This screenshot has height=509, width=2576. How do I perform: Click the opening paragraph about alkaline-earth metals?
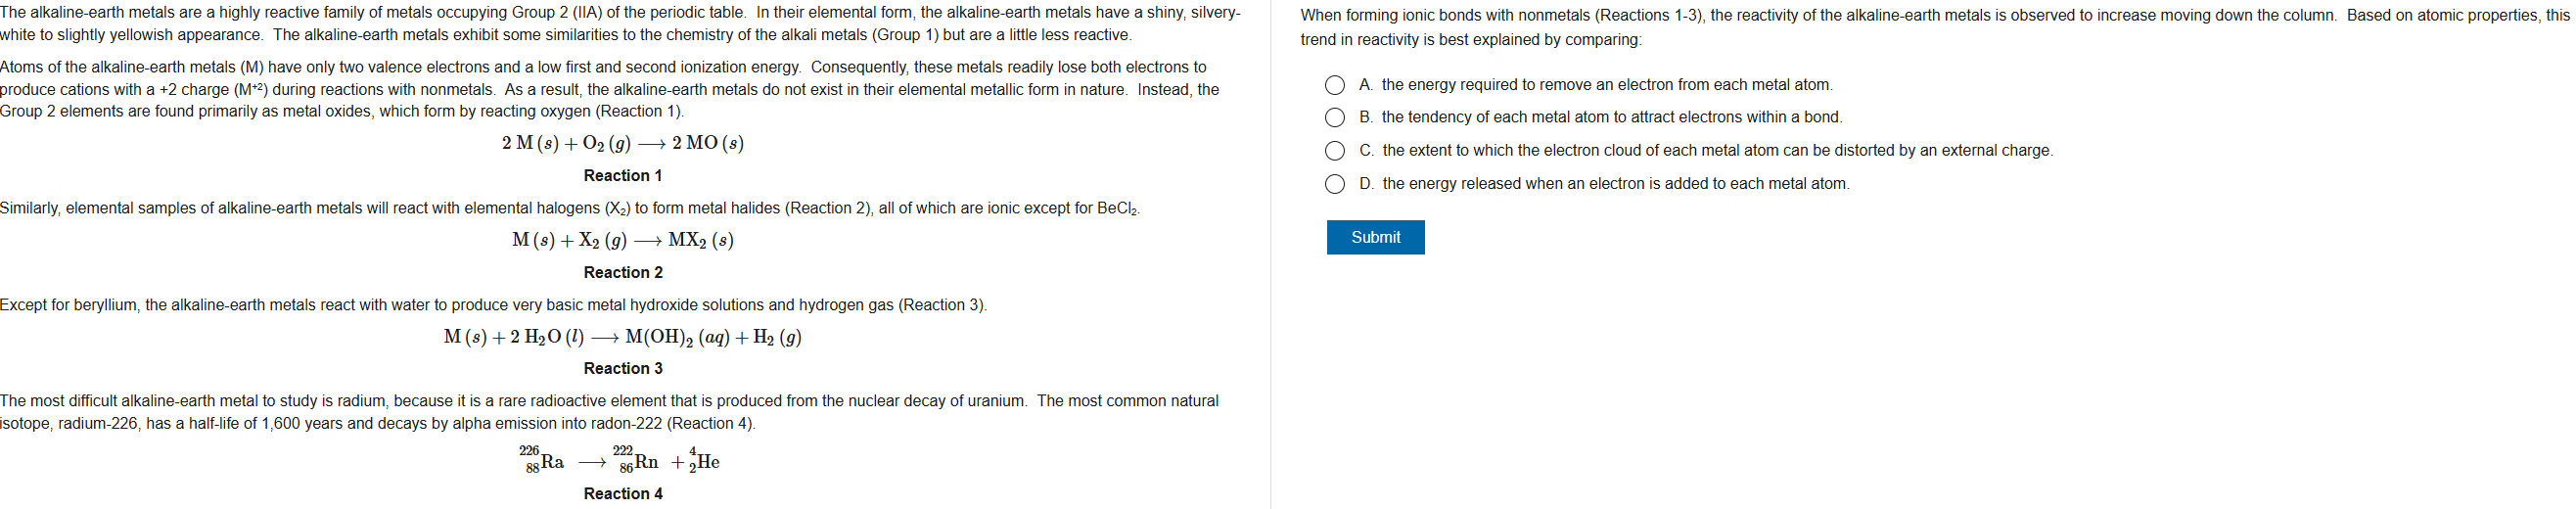click(620, 24)
